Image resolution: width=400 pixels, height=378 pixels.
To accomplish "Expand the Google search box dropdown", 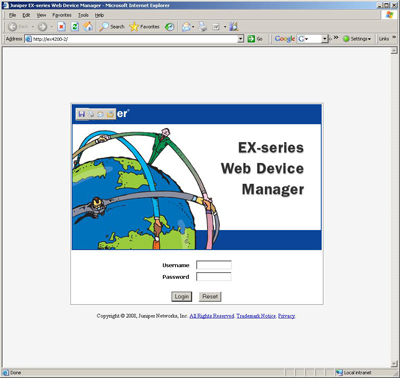I will tap(325, 39).
